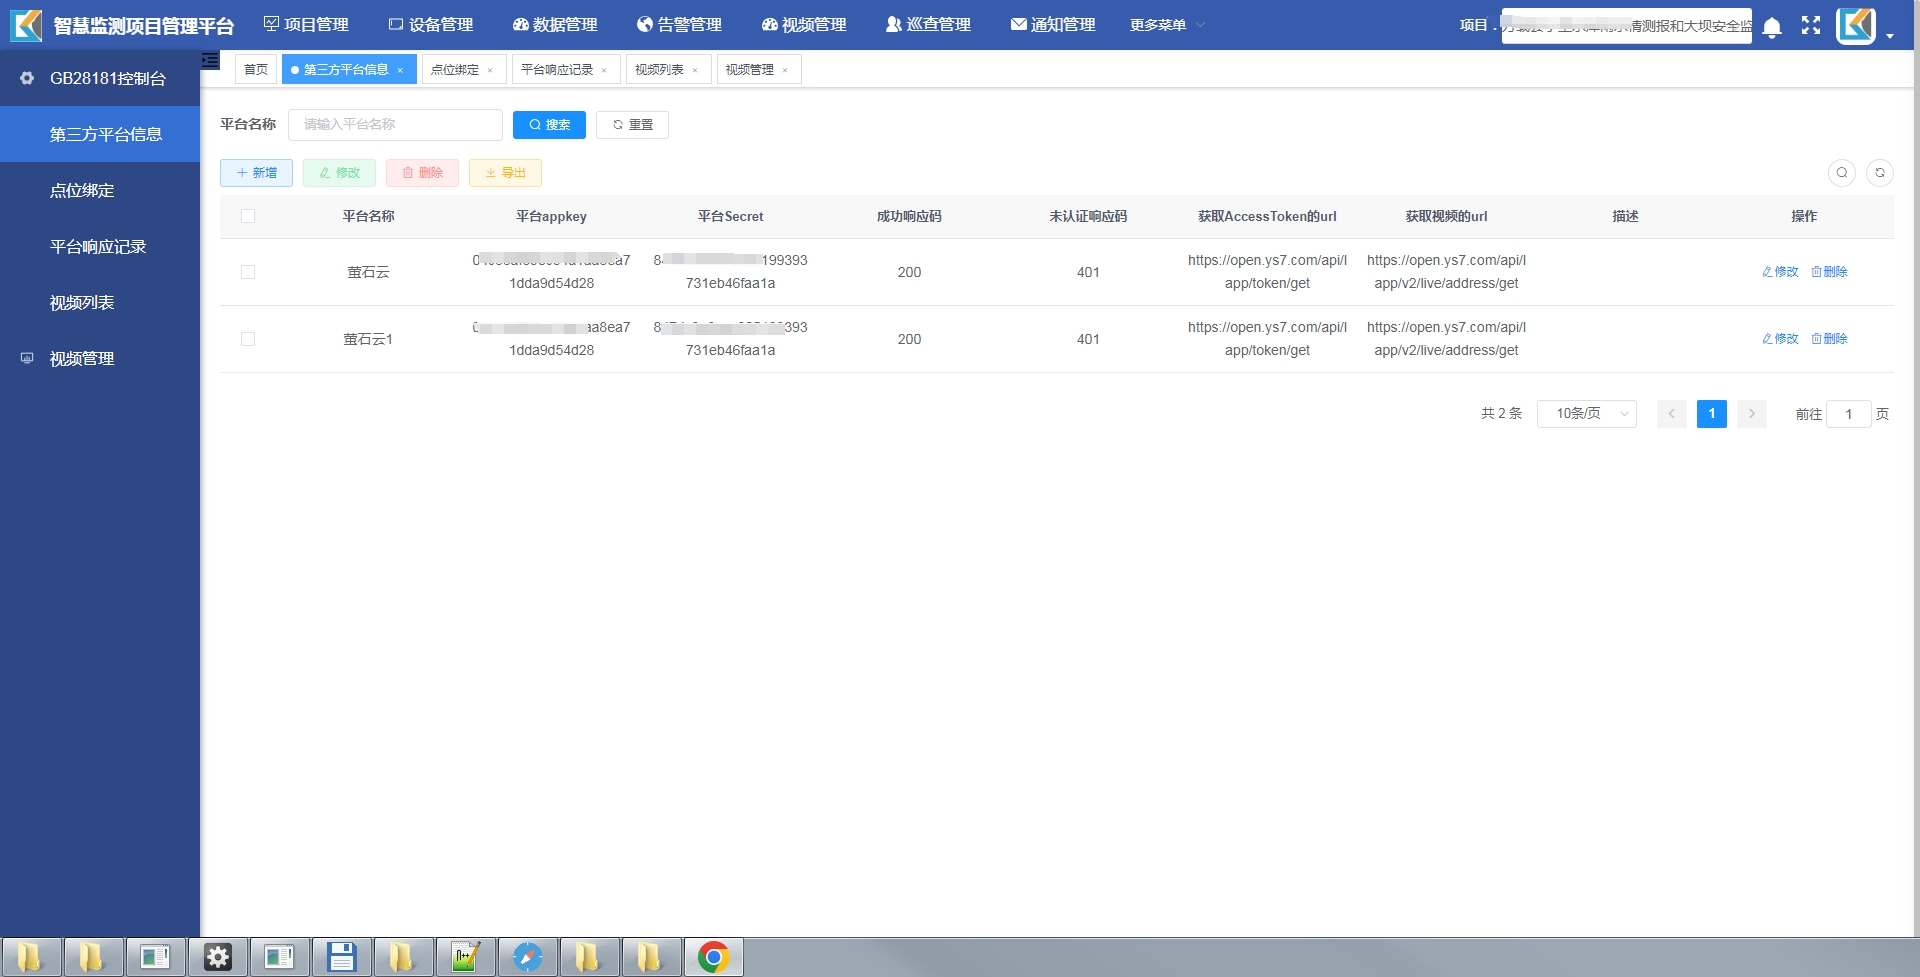Viewport: 1920px width, 977px height.
Task: Click the gear settings taskbar icon
Action: tap(217, 957)
